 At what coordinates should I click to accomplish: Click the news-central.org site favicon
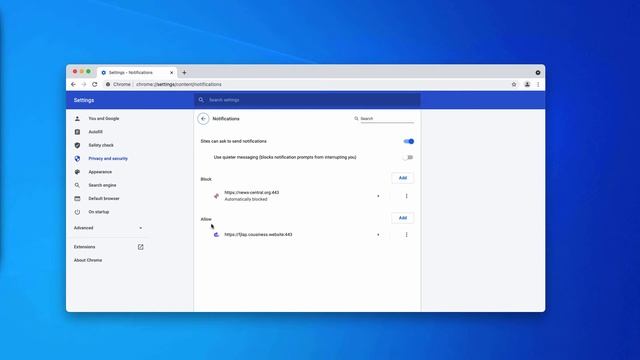(x=216, y=196)
